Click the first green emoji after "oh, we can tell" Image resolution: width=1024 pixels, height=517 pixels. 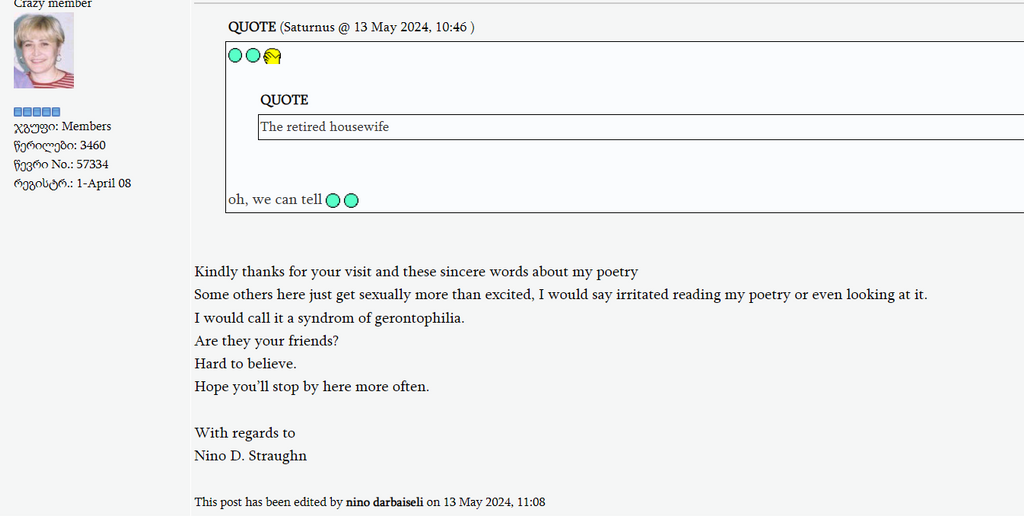[333, 200]
